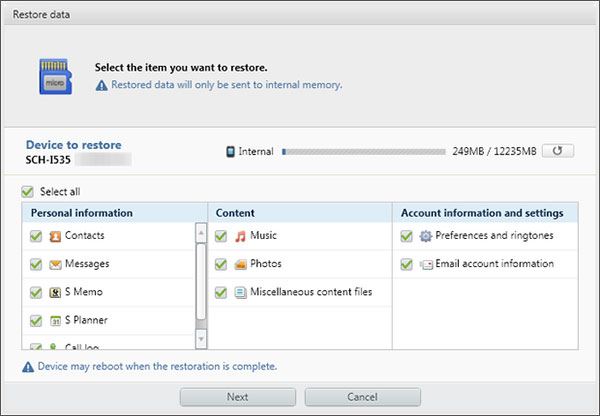Viewport: 600px width, 416px height.
Task: Click the Cancel button
Action: 362,397
